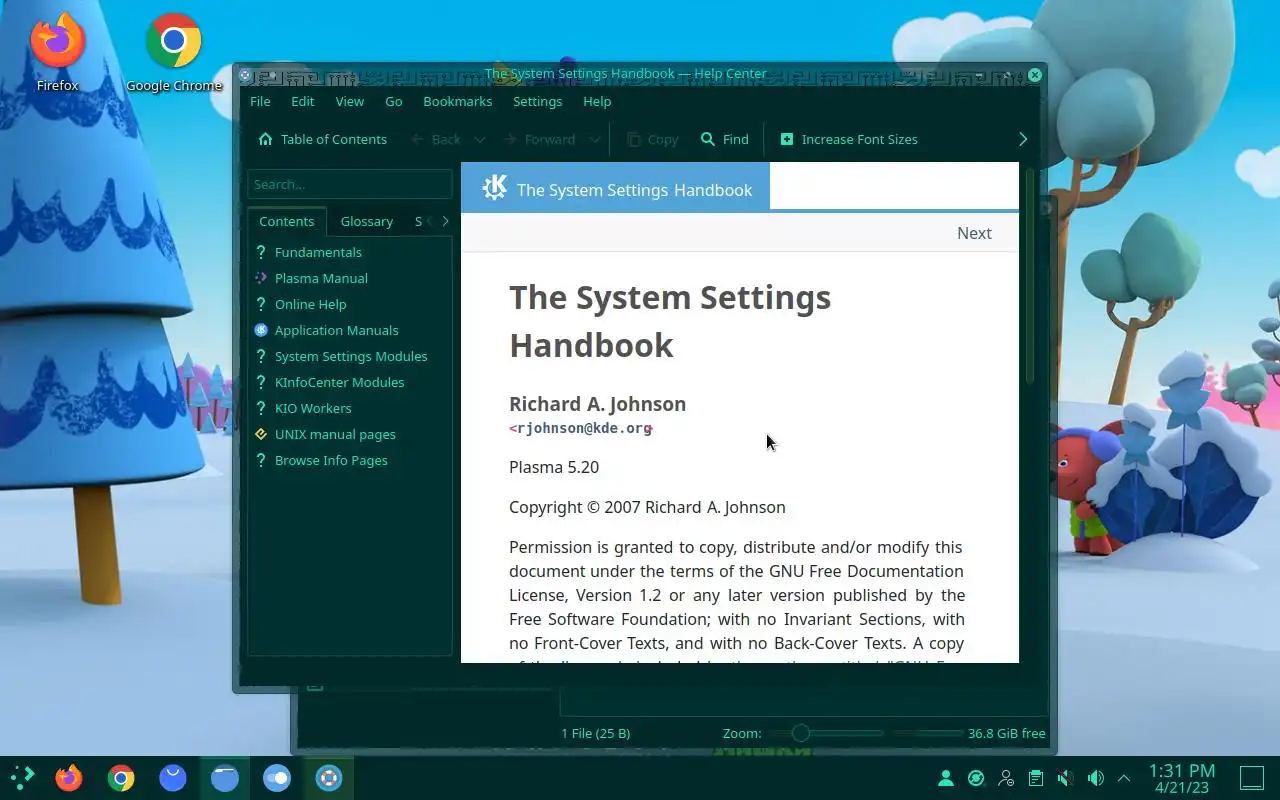Click the Next link in handbook
The width and height of the screenshot is (1280, 800).
974,233
